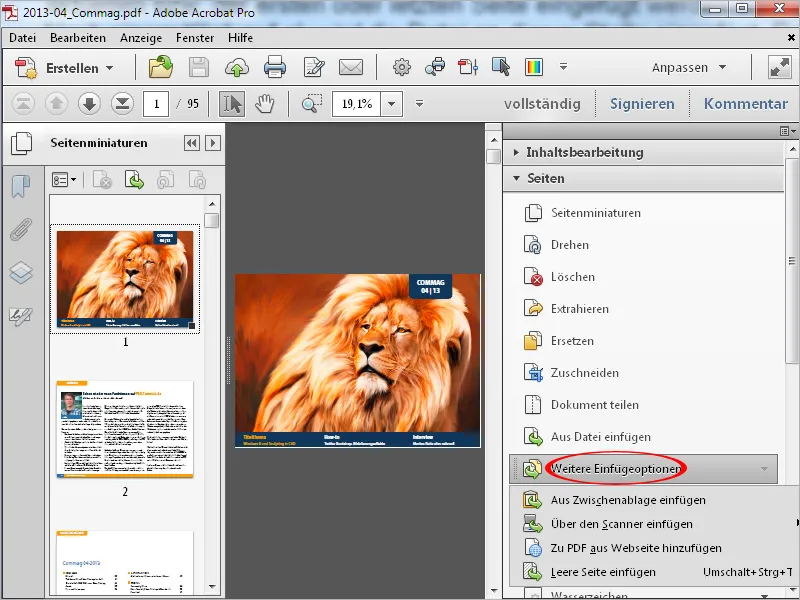Click insert pages icon in thumbnails toolbar
This screenshot has width=800, height=600.
tap(134, 180)
